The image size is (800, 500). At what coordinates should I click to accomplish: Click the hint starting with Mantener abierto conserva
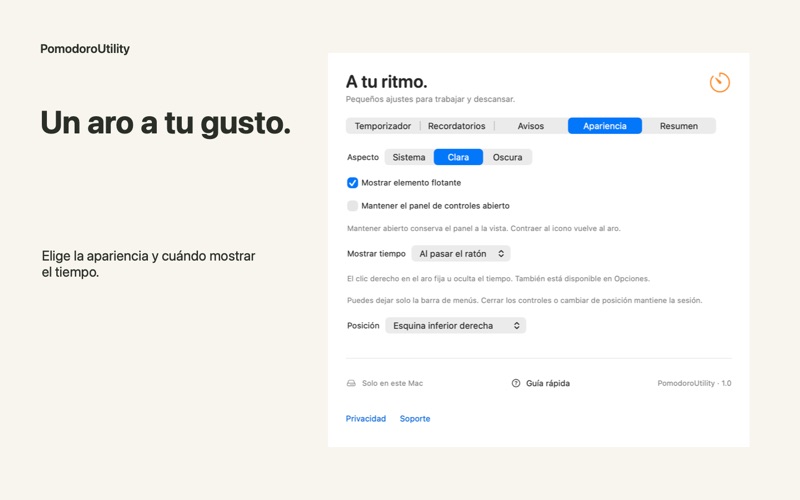tap(484, 229)
